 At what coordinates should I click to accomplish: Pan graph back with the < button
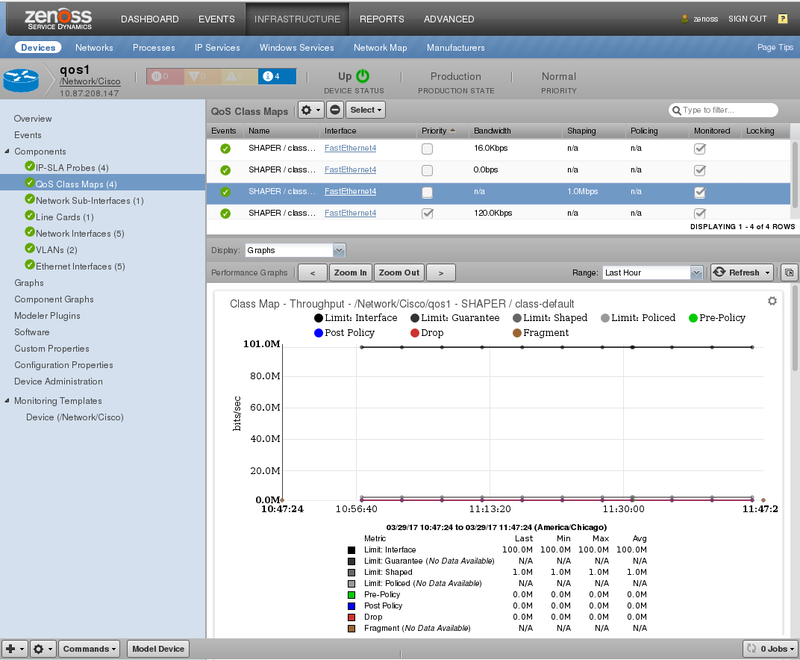point(312,272)
